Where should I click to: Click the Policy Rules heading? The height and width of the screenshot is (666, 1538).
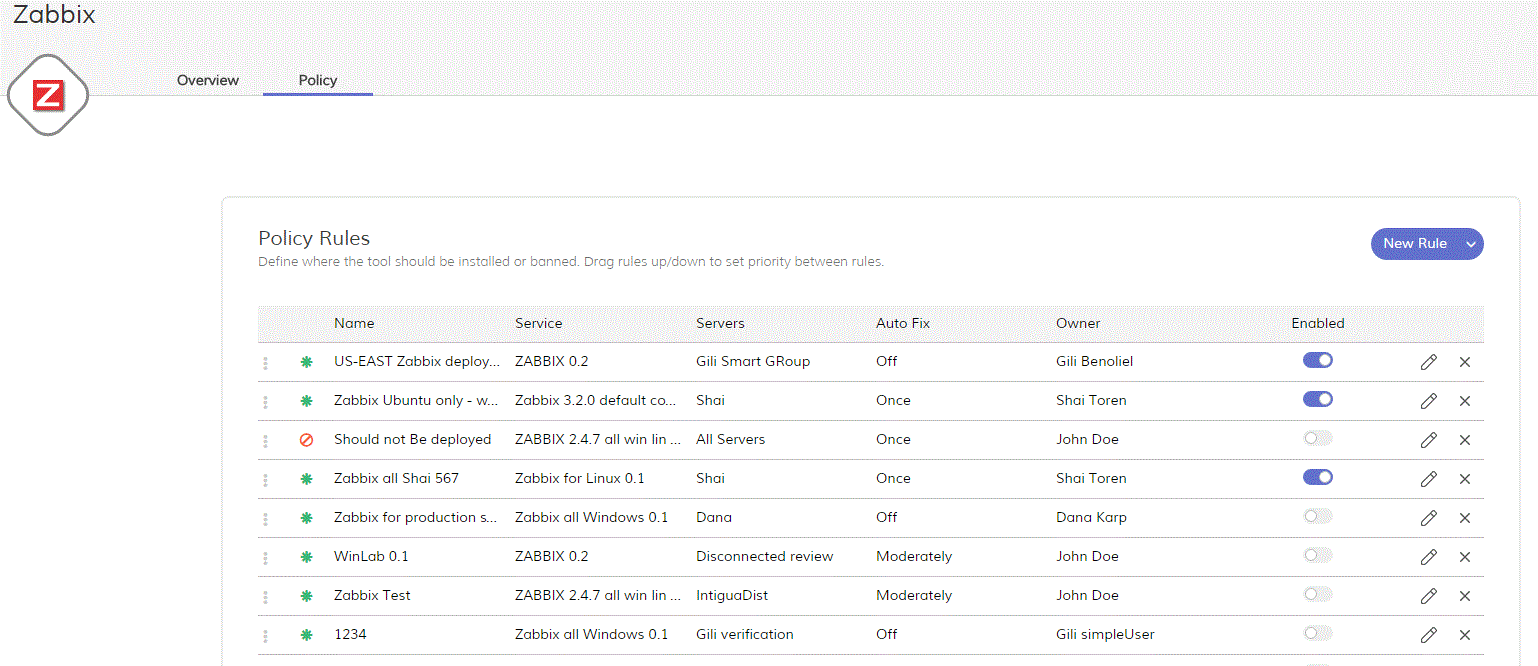click(314, 238)
